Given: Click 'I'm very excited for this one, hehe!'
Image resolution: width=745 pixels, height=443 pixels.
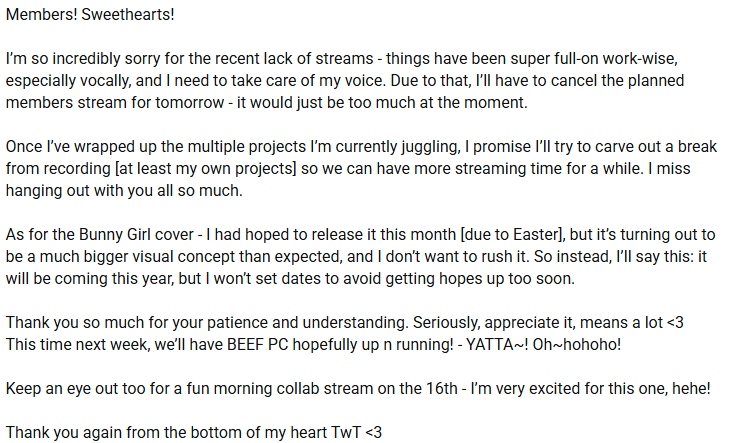Looking at the screenshot, I should click(590, 389).
